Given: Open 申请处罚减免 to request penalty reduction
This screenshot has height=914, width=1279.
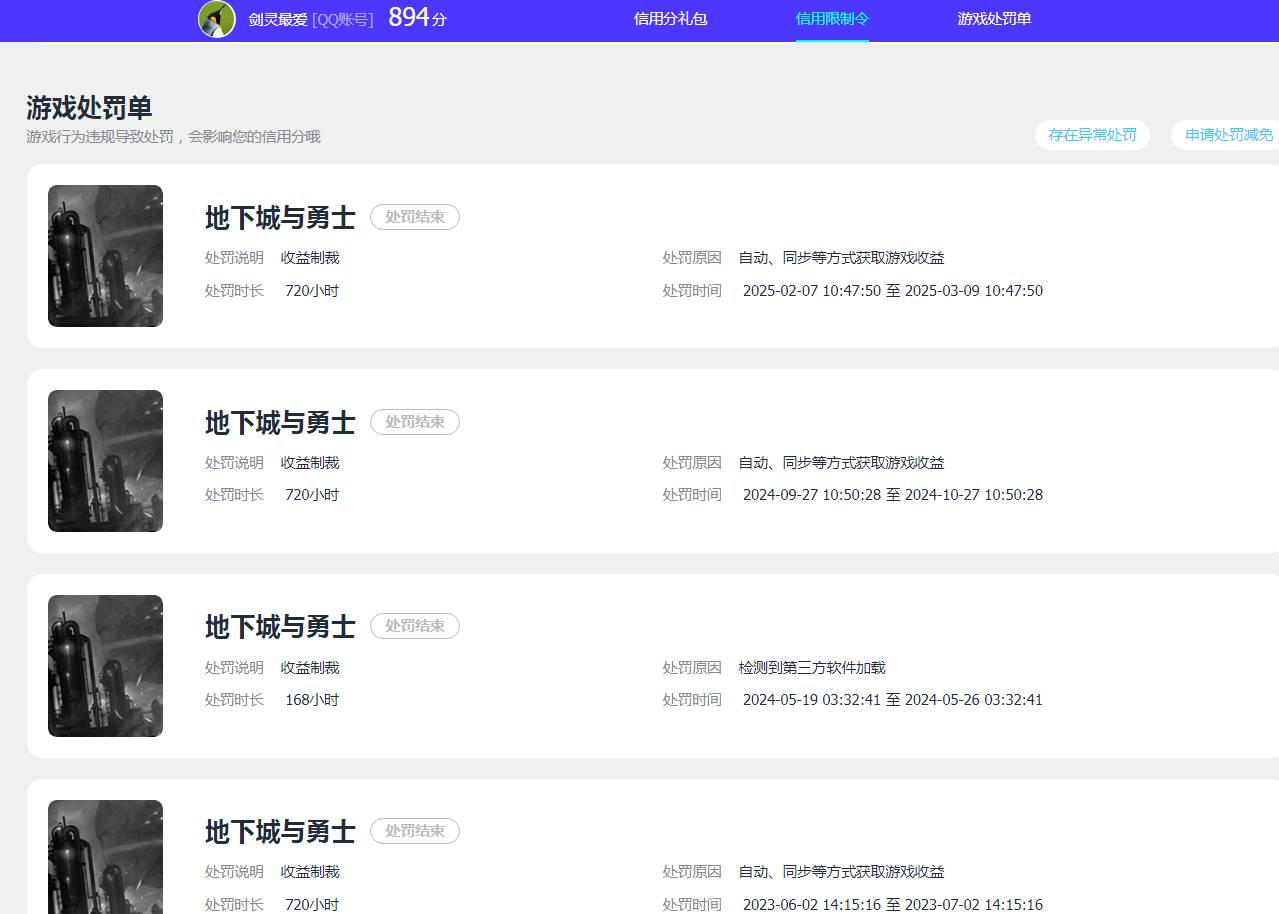Looking at the screenshot, I should 1227,134.
